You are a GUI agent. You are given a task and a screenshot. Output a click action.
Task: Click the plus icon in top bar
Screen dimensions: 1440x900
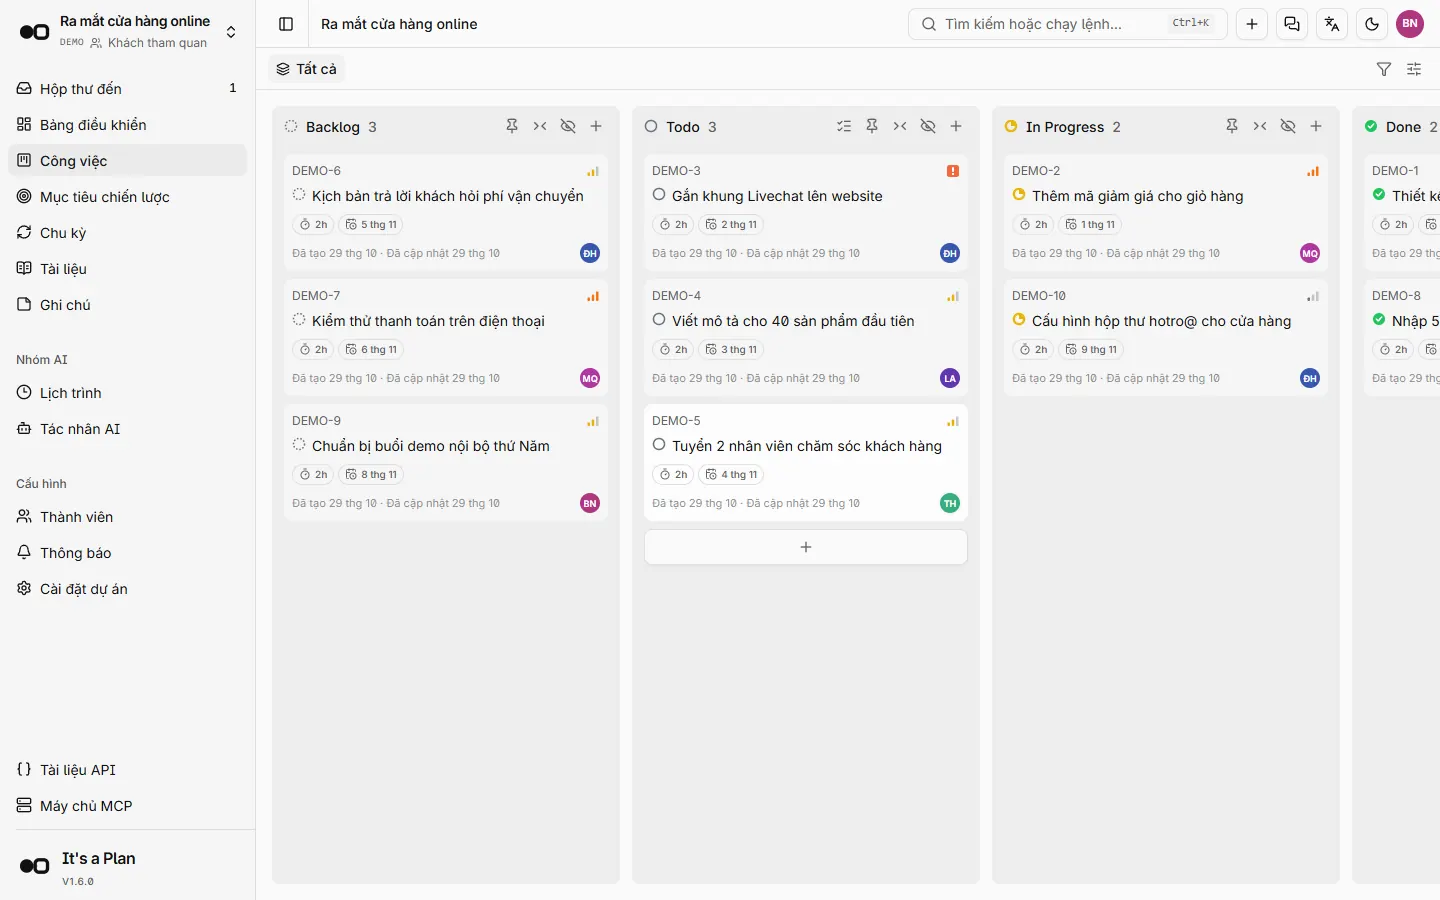1252,24
